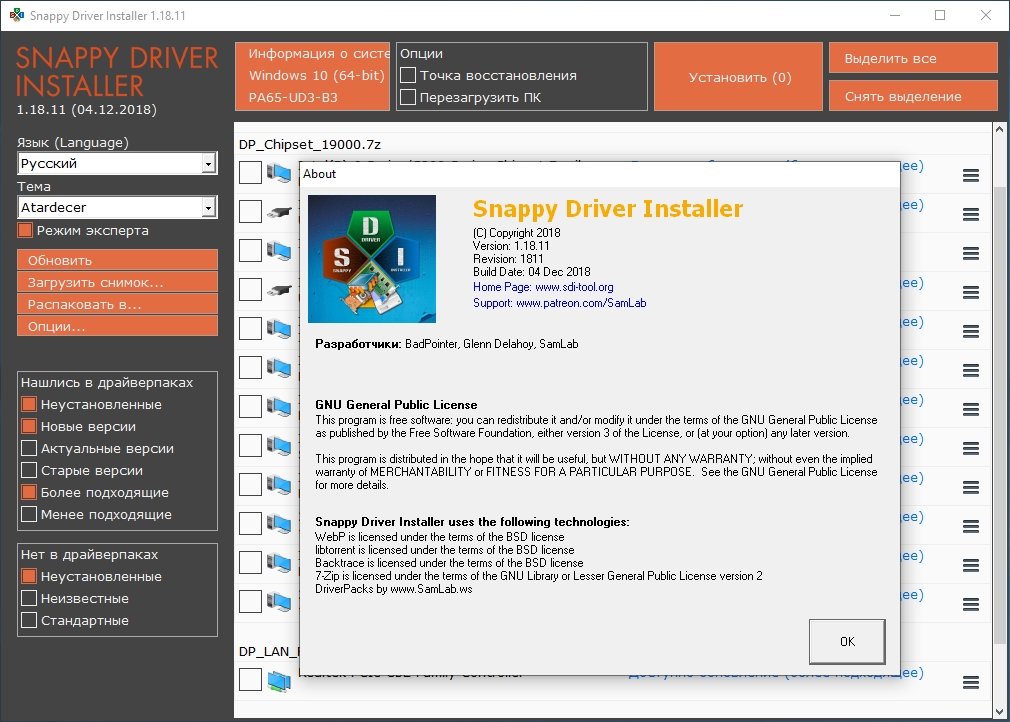Tick checkbox of first row under DP_Chipset_19000.7z
Image resolution: width=1010 pixels, height=722 pixels.
click(250, 173)
